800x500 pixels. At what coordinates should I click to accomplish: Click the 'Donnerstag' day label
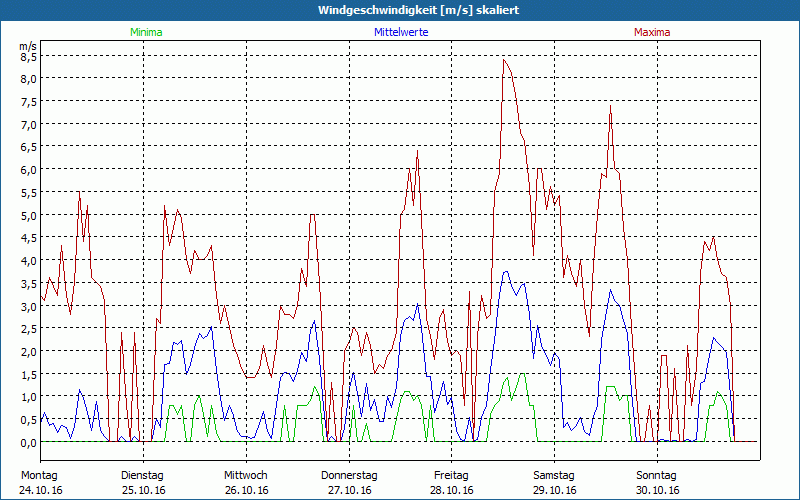pyautogui.click(x=349, y=476)
